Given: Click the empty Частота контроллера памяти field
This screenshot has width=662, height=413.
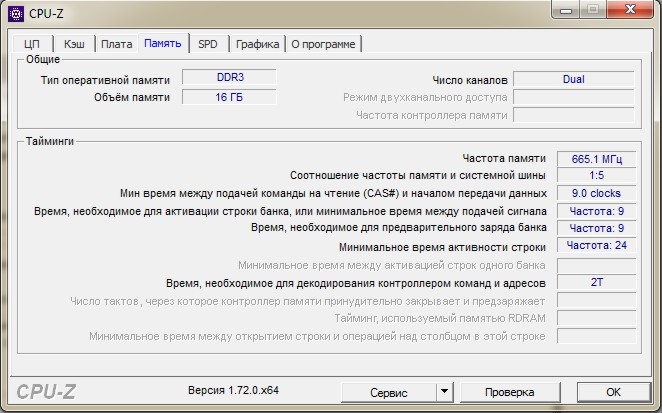Looking at the screenshot, I should pos(574,115).
